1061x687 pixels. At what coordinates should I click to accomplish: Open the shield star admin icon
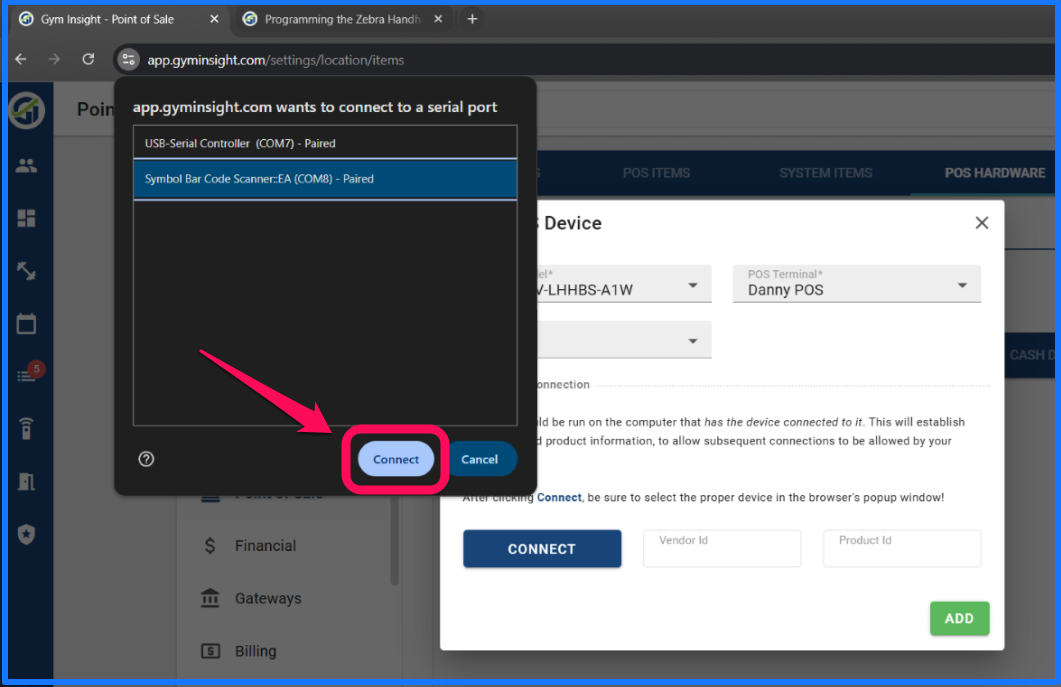coord(26,535)
